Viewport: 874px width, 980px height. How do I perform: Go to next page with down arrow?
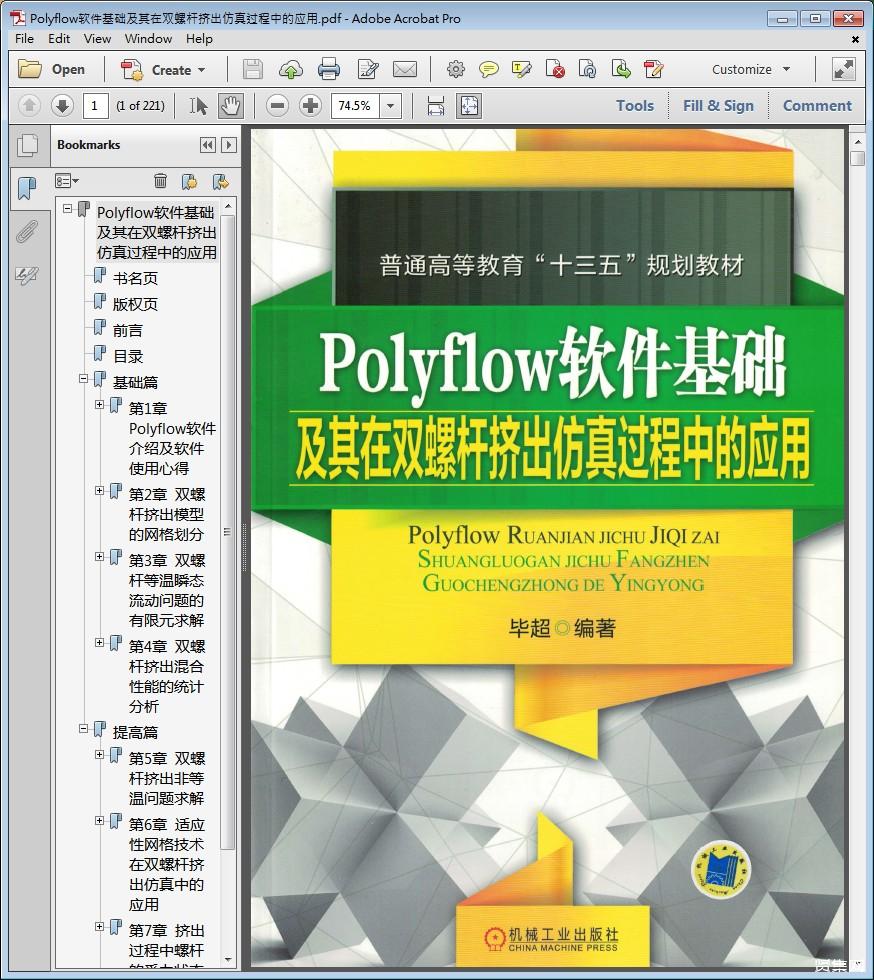click(62, 106)
